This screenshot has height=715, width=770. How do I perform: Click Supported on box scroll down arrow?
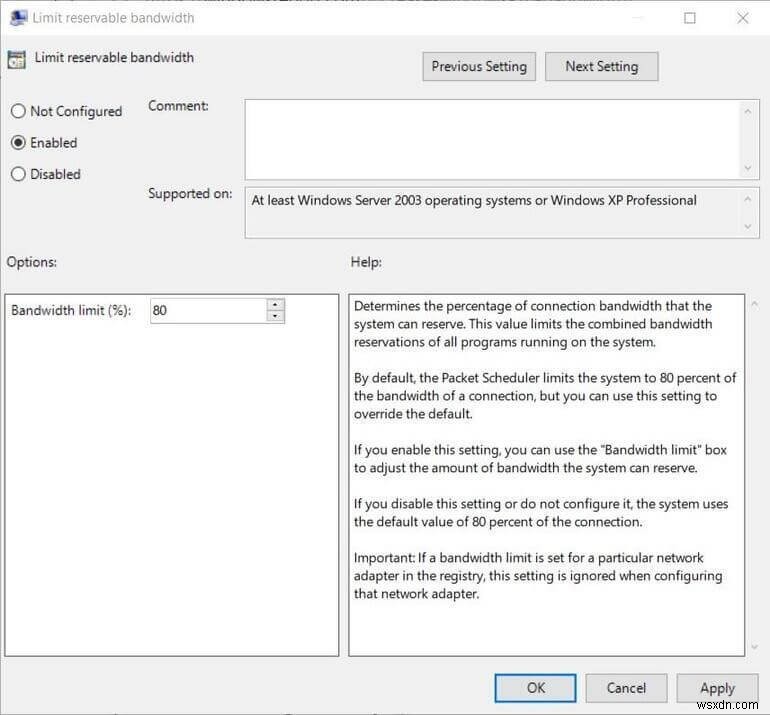pyautogui.click(x=747, y=226)
